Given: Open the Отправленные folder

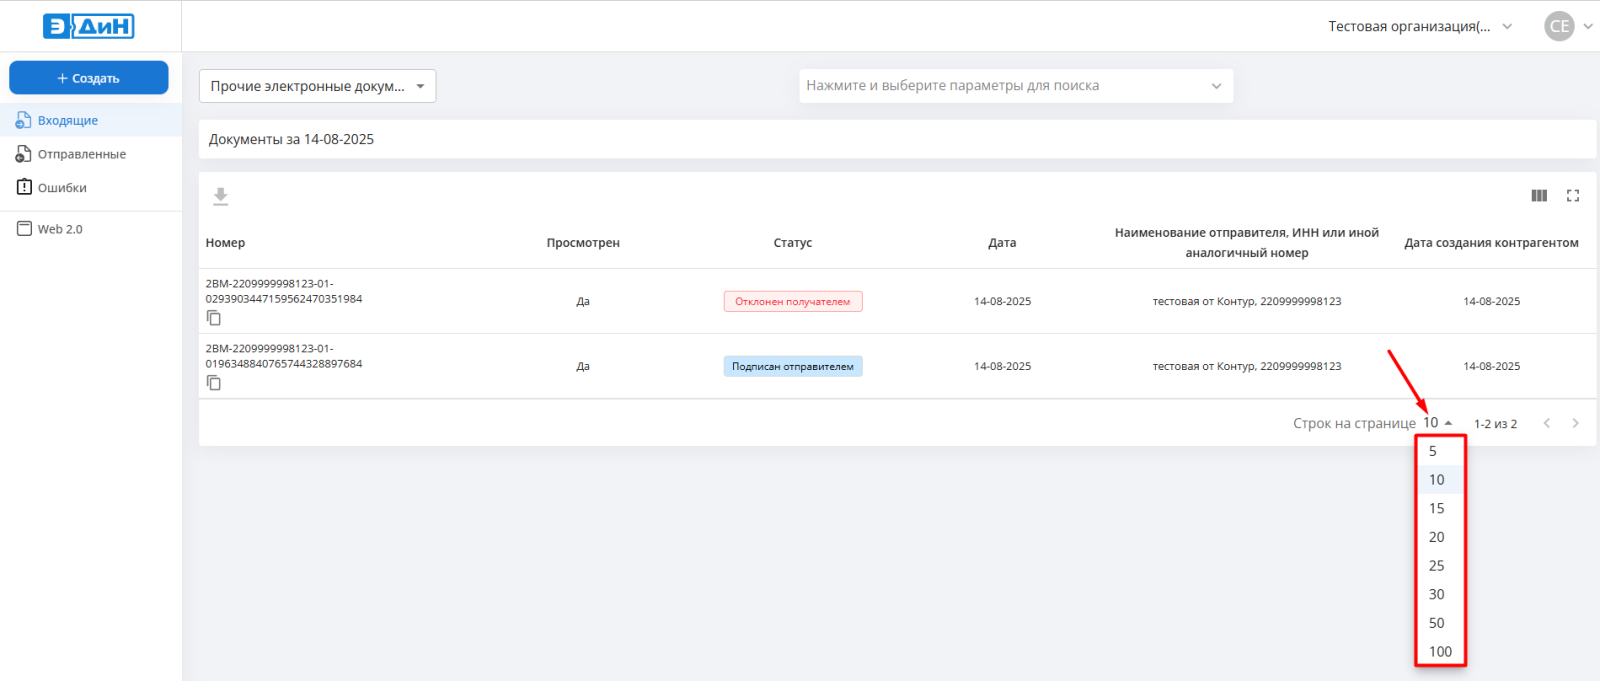Looking at the screenshot, I should pyautogui.click(x=81, y=154).
